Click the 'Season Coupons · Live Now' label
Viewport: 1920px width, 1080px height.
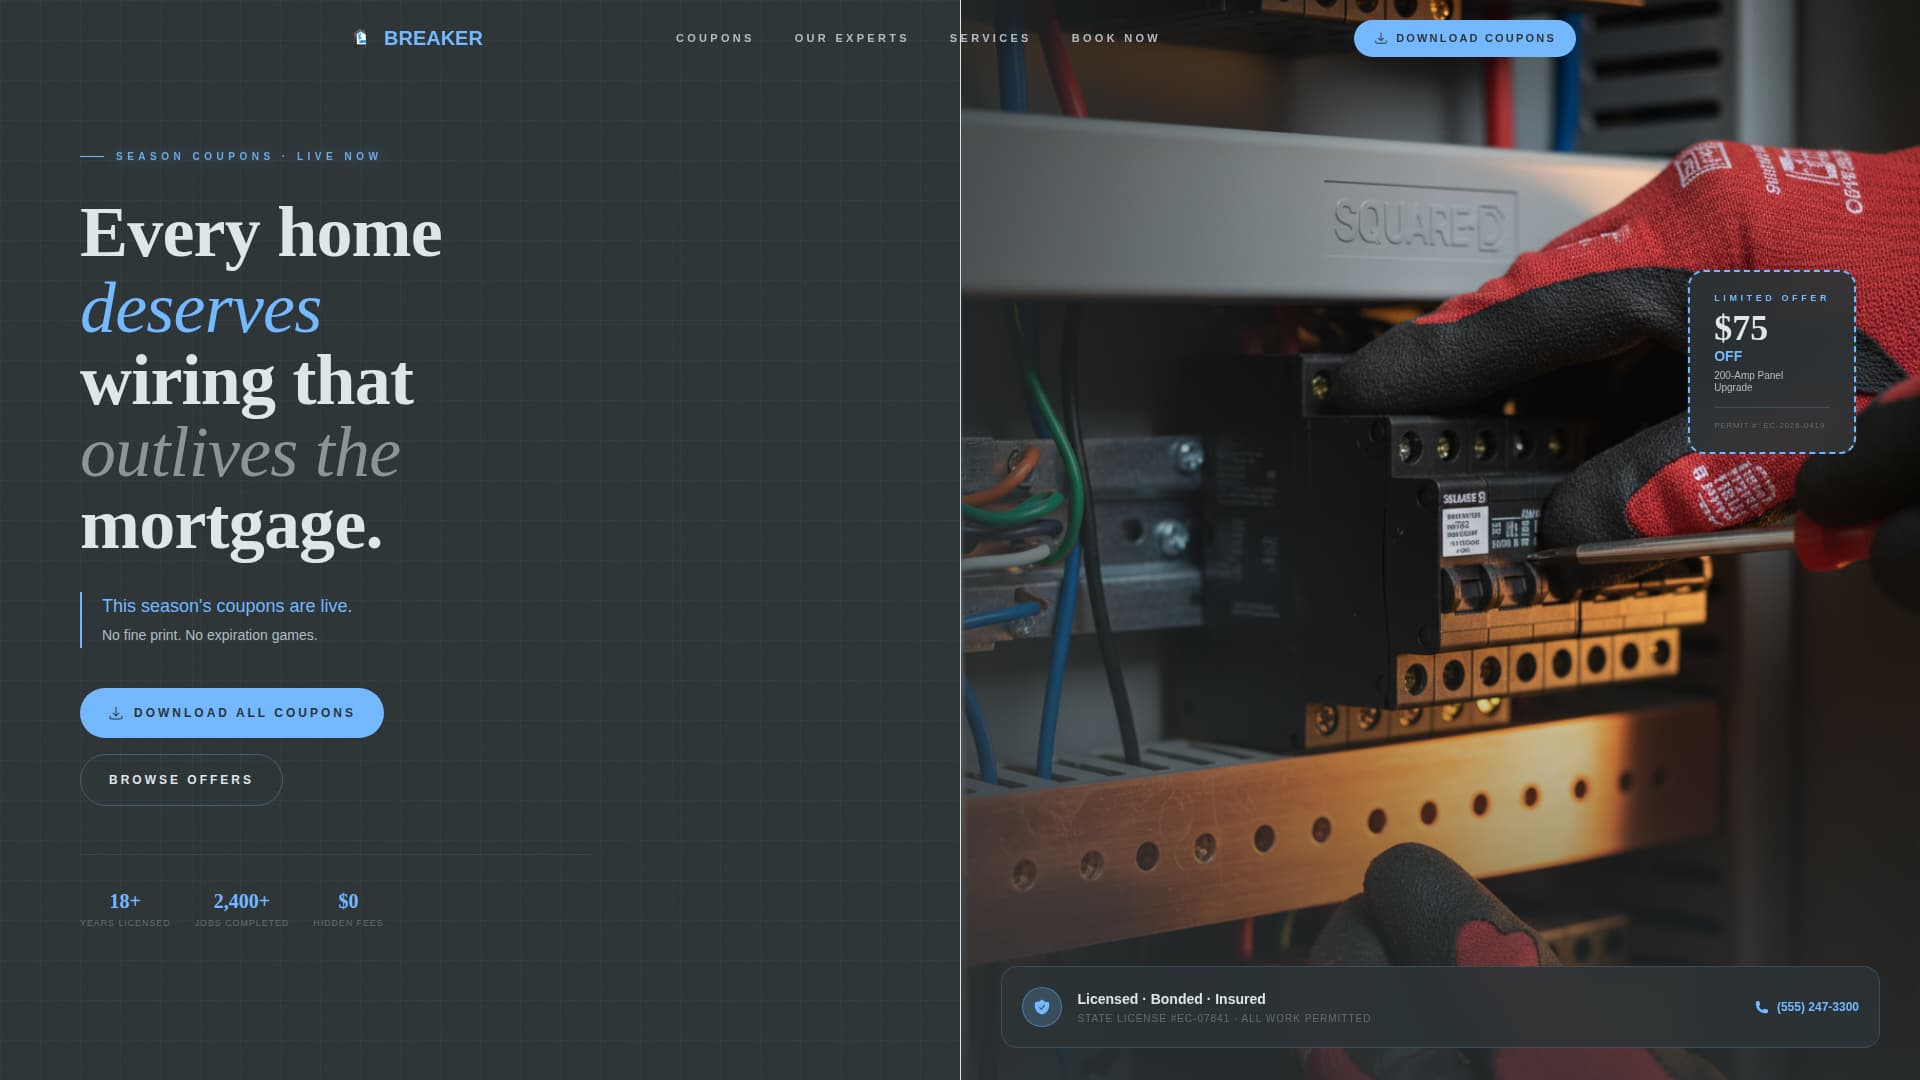coord(248,156)
